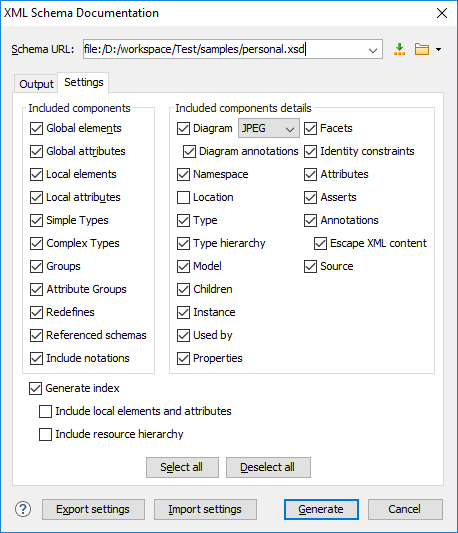The width and height of the screenshot is (458, 533).
Task: Enable the Location checkbox
Action: point(183,197)
